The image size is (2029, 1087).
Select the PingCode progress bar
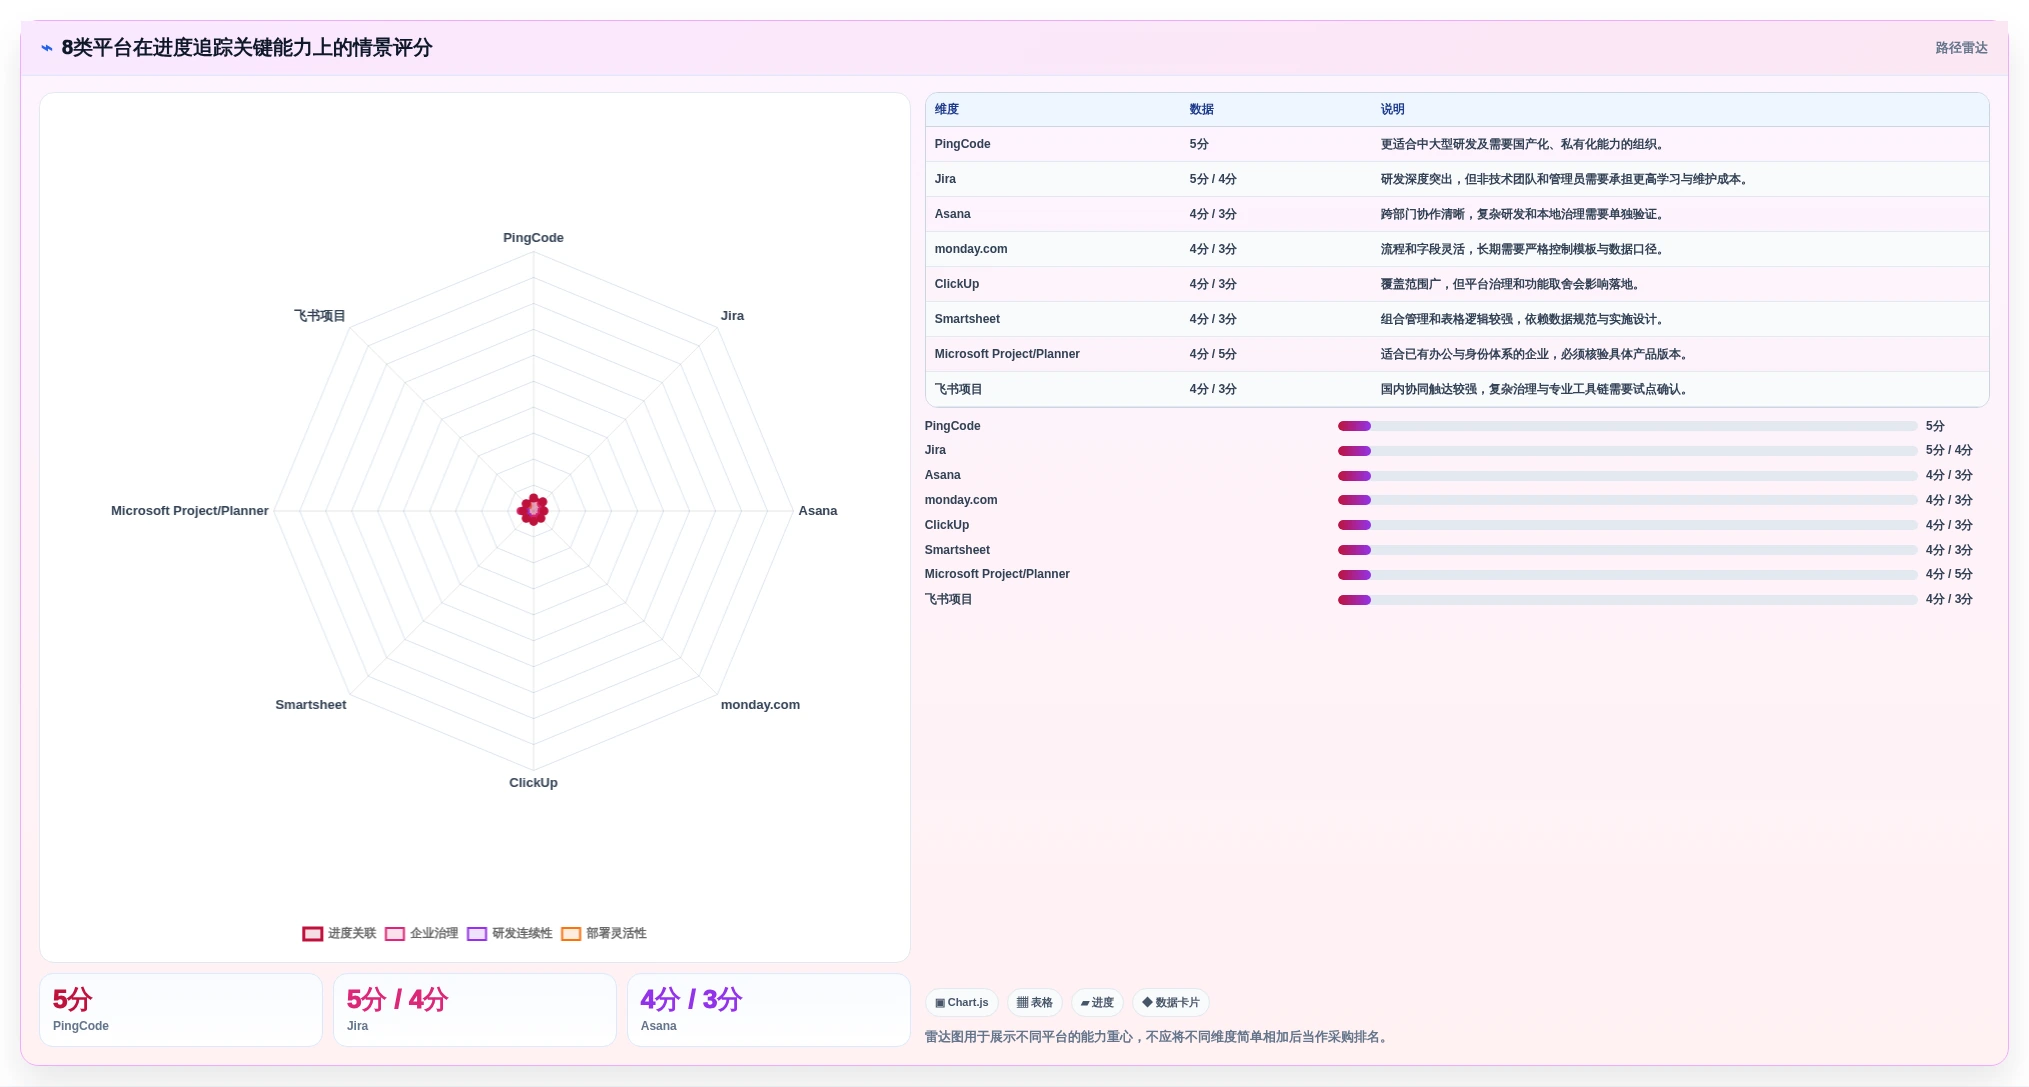(1627, 426)
